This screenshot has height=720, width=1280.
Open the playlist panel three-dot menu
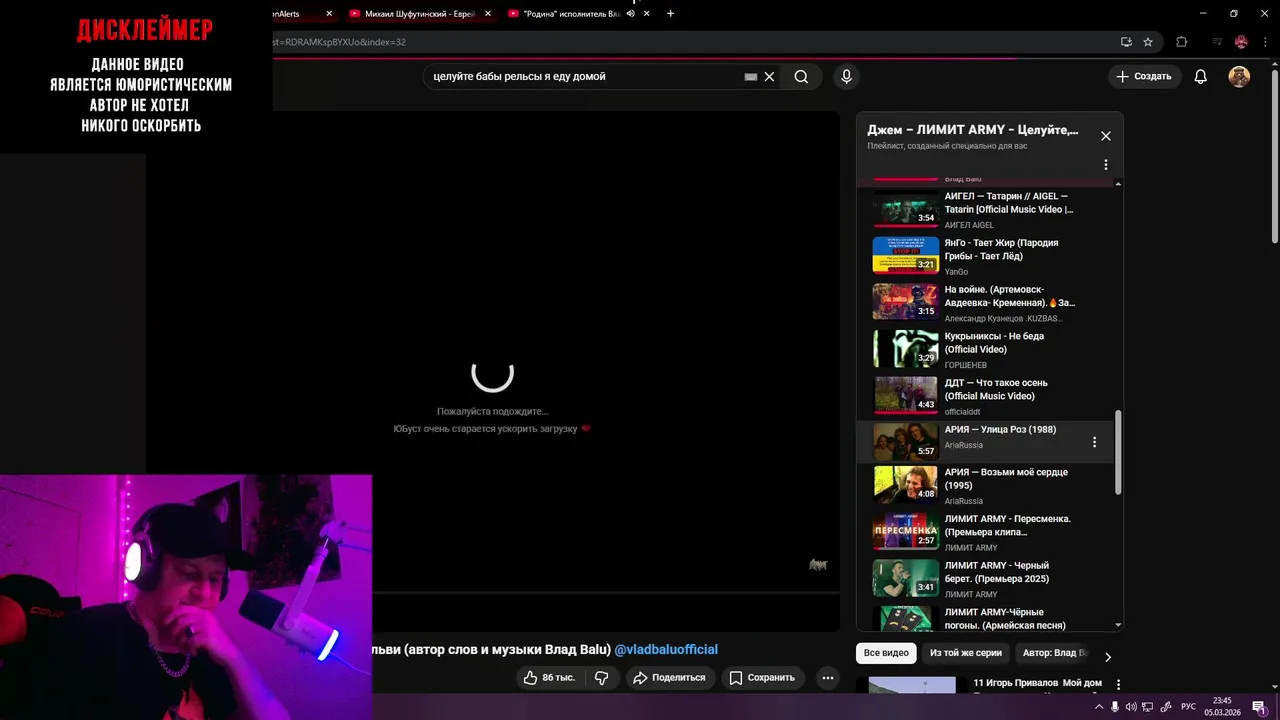pyautogui.click(x=1105, y=165)
